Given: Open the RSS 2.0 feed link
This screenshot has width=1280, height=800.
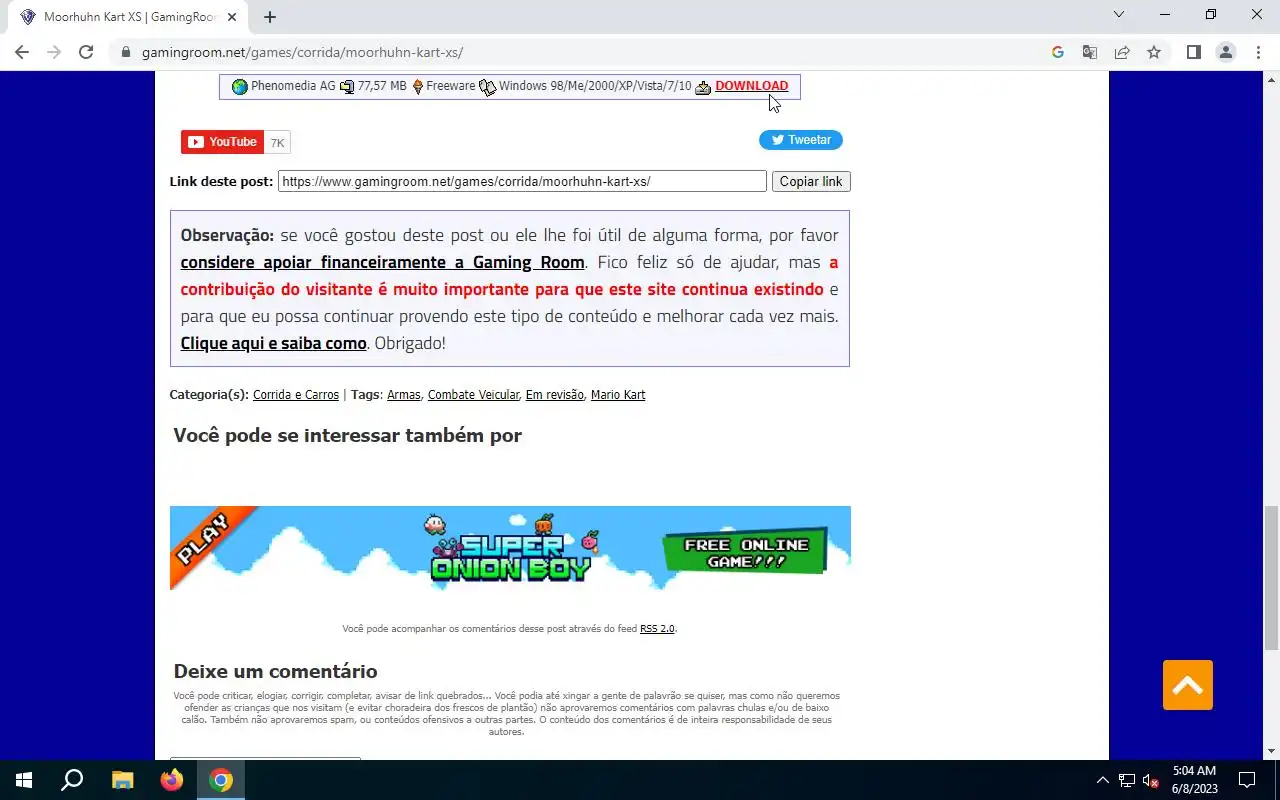Looking at the screenshot, I should coord(657,629).
